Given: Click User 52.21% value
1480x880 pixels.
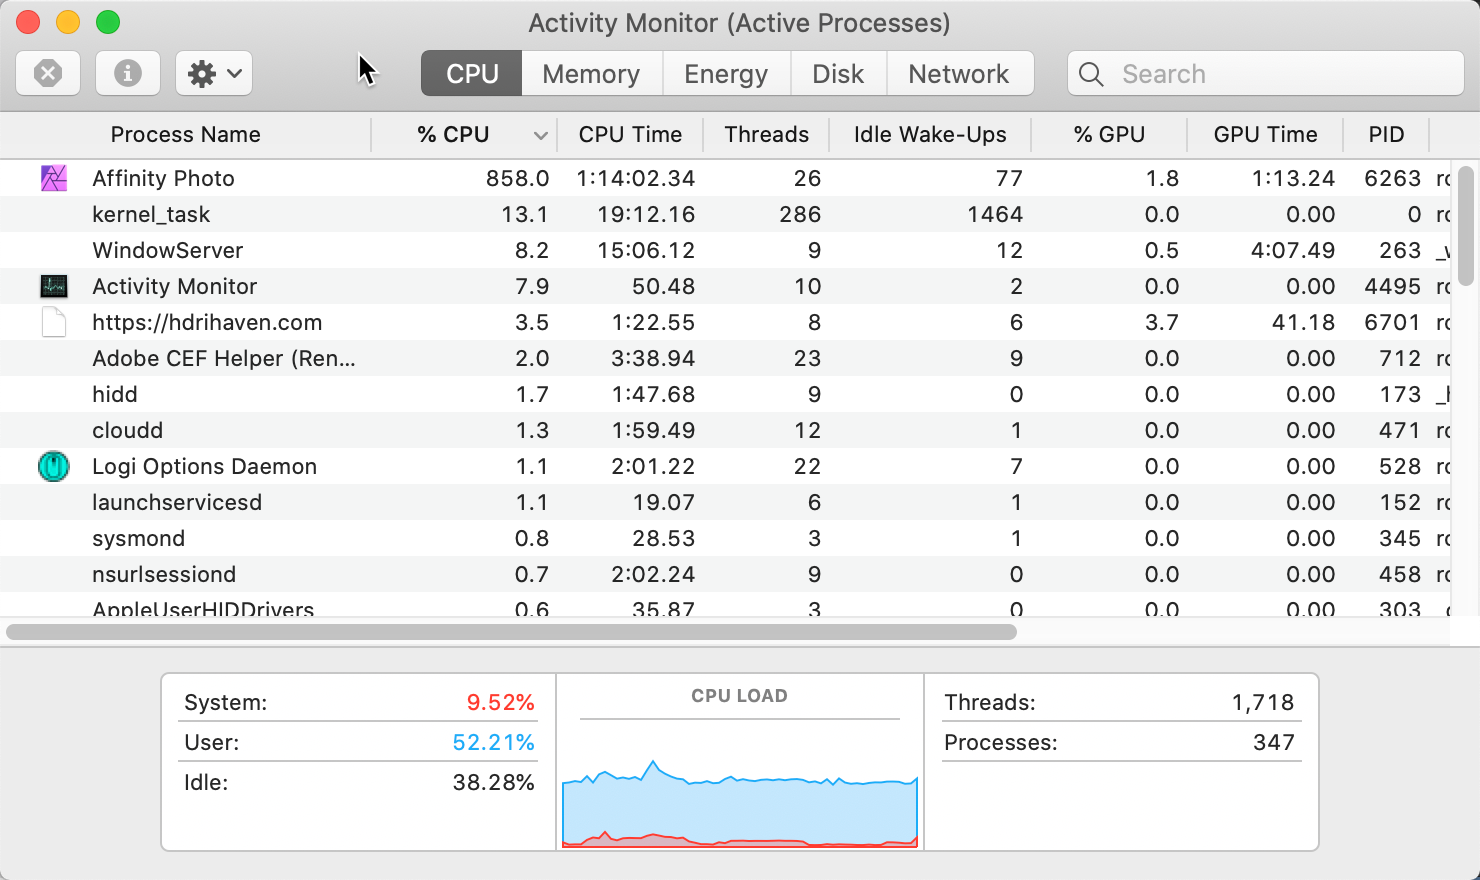Looking at the screenshot, I should click(x=493, y=742).
